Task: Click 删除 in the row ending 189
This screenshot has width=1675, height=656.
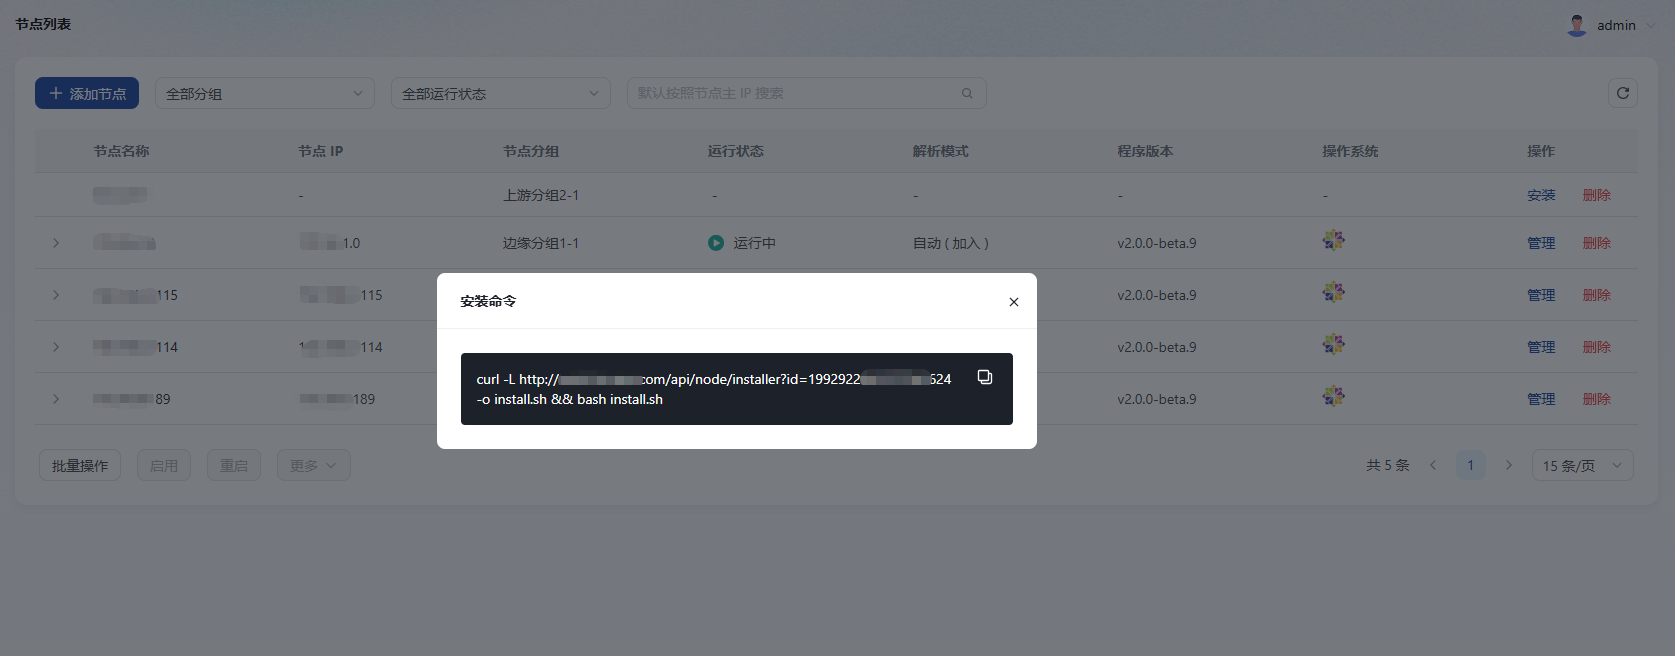Action: click(1597, 399)
